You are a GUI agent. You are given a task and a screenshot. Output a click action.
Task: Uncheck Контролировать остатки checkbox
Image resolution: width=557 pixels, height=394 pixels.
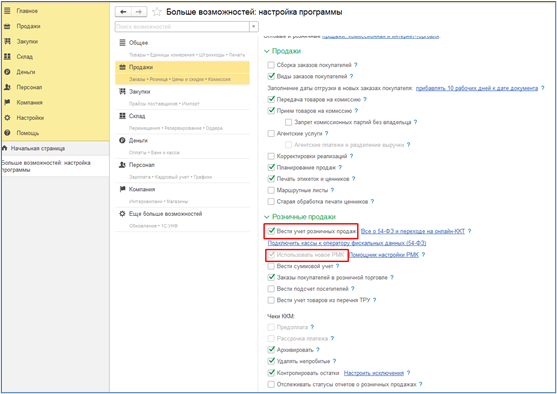coord(271,373)
